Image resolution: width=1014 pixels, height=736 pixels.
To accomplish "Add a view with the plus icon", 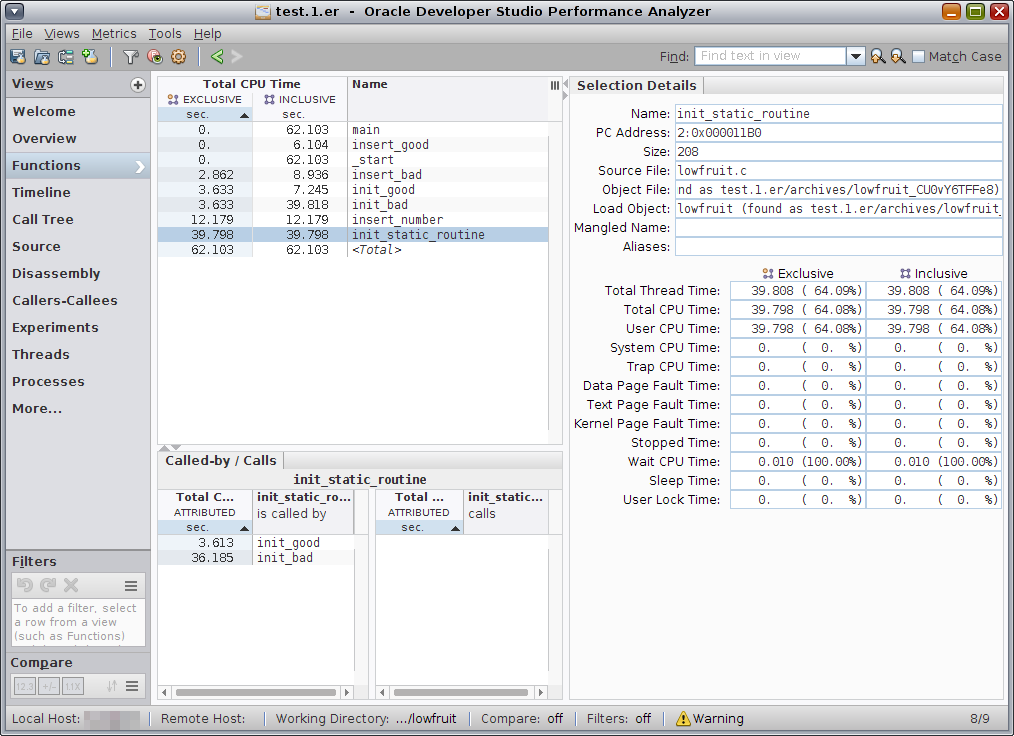I will point(138,85).
